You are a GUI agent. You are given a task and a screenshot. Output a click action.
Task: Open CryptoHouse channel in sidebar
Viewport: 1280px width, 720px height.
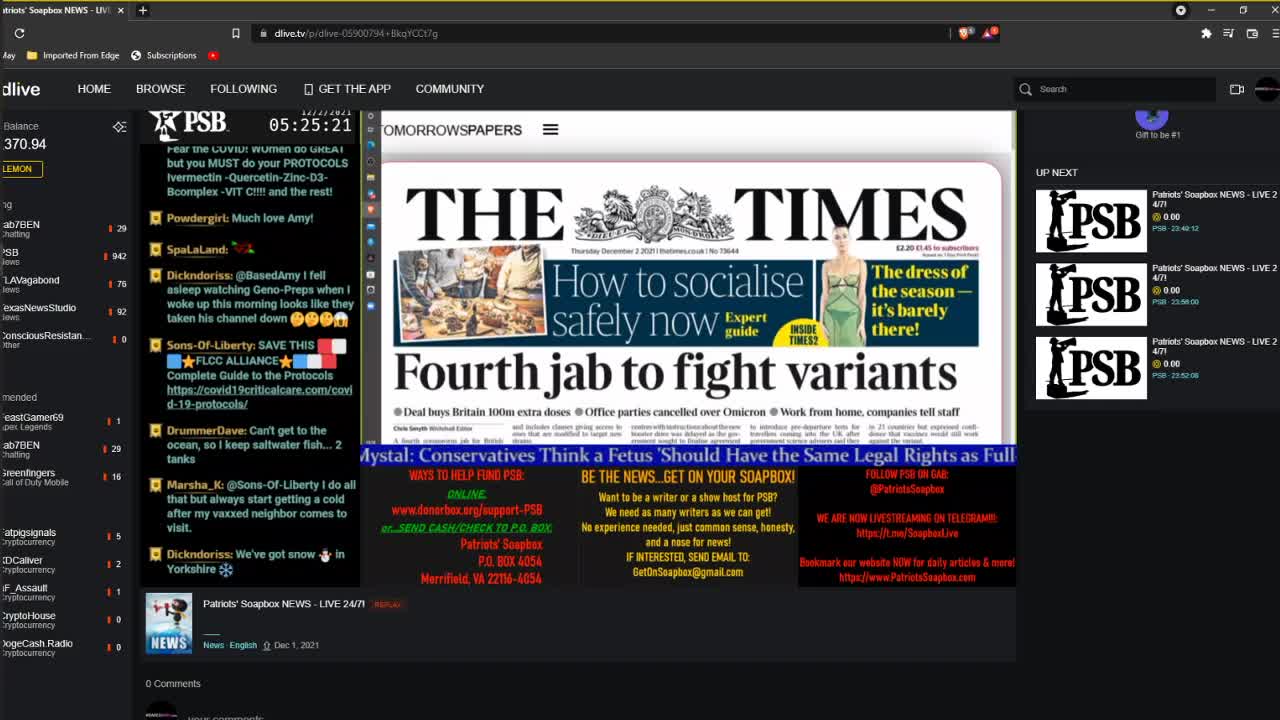[64, 619]
